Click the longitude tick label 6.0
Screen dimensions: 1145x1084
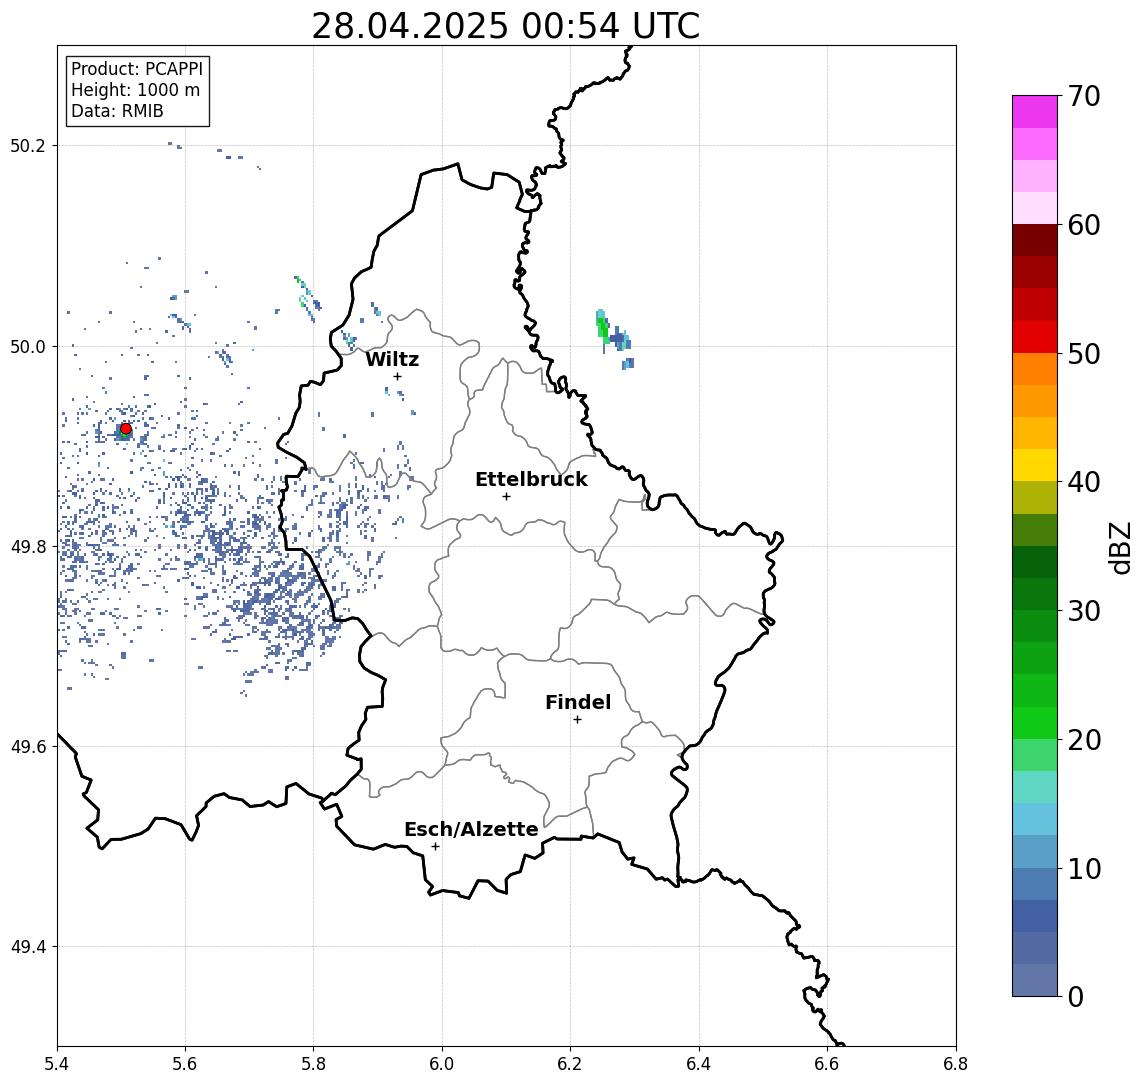(443, 1064)
